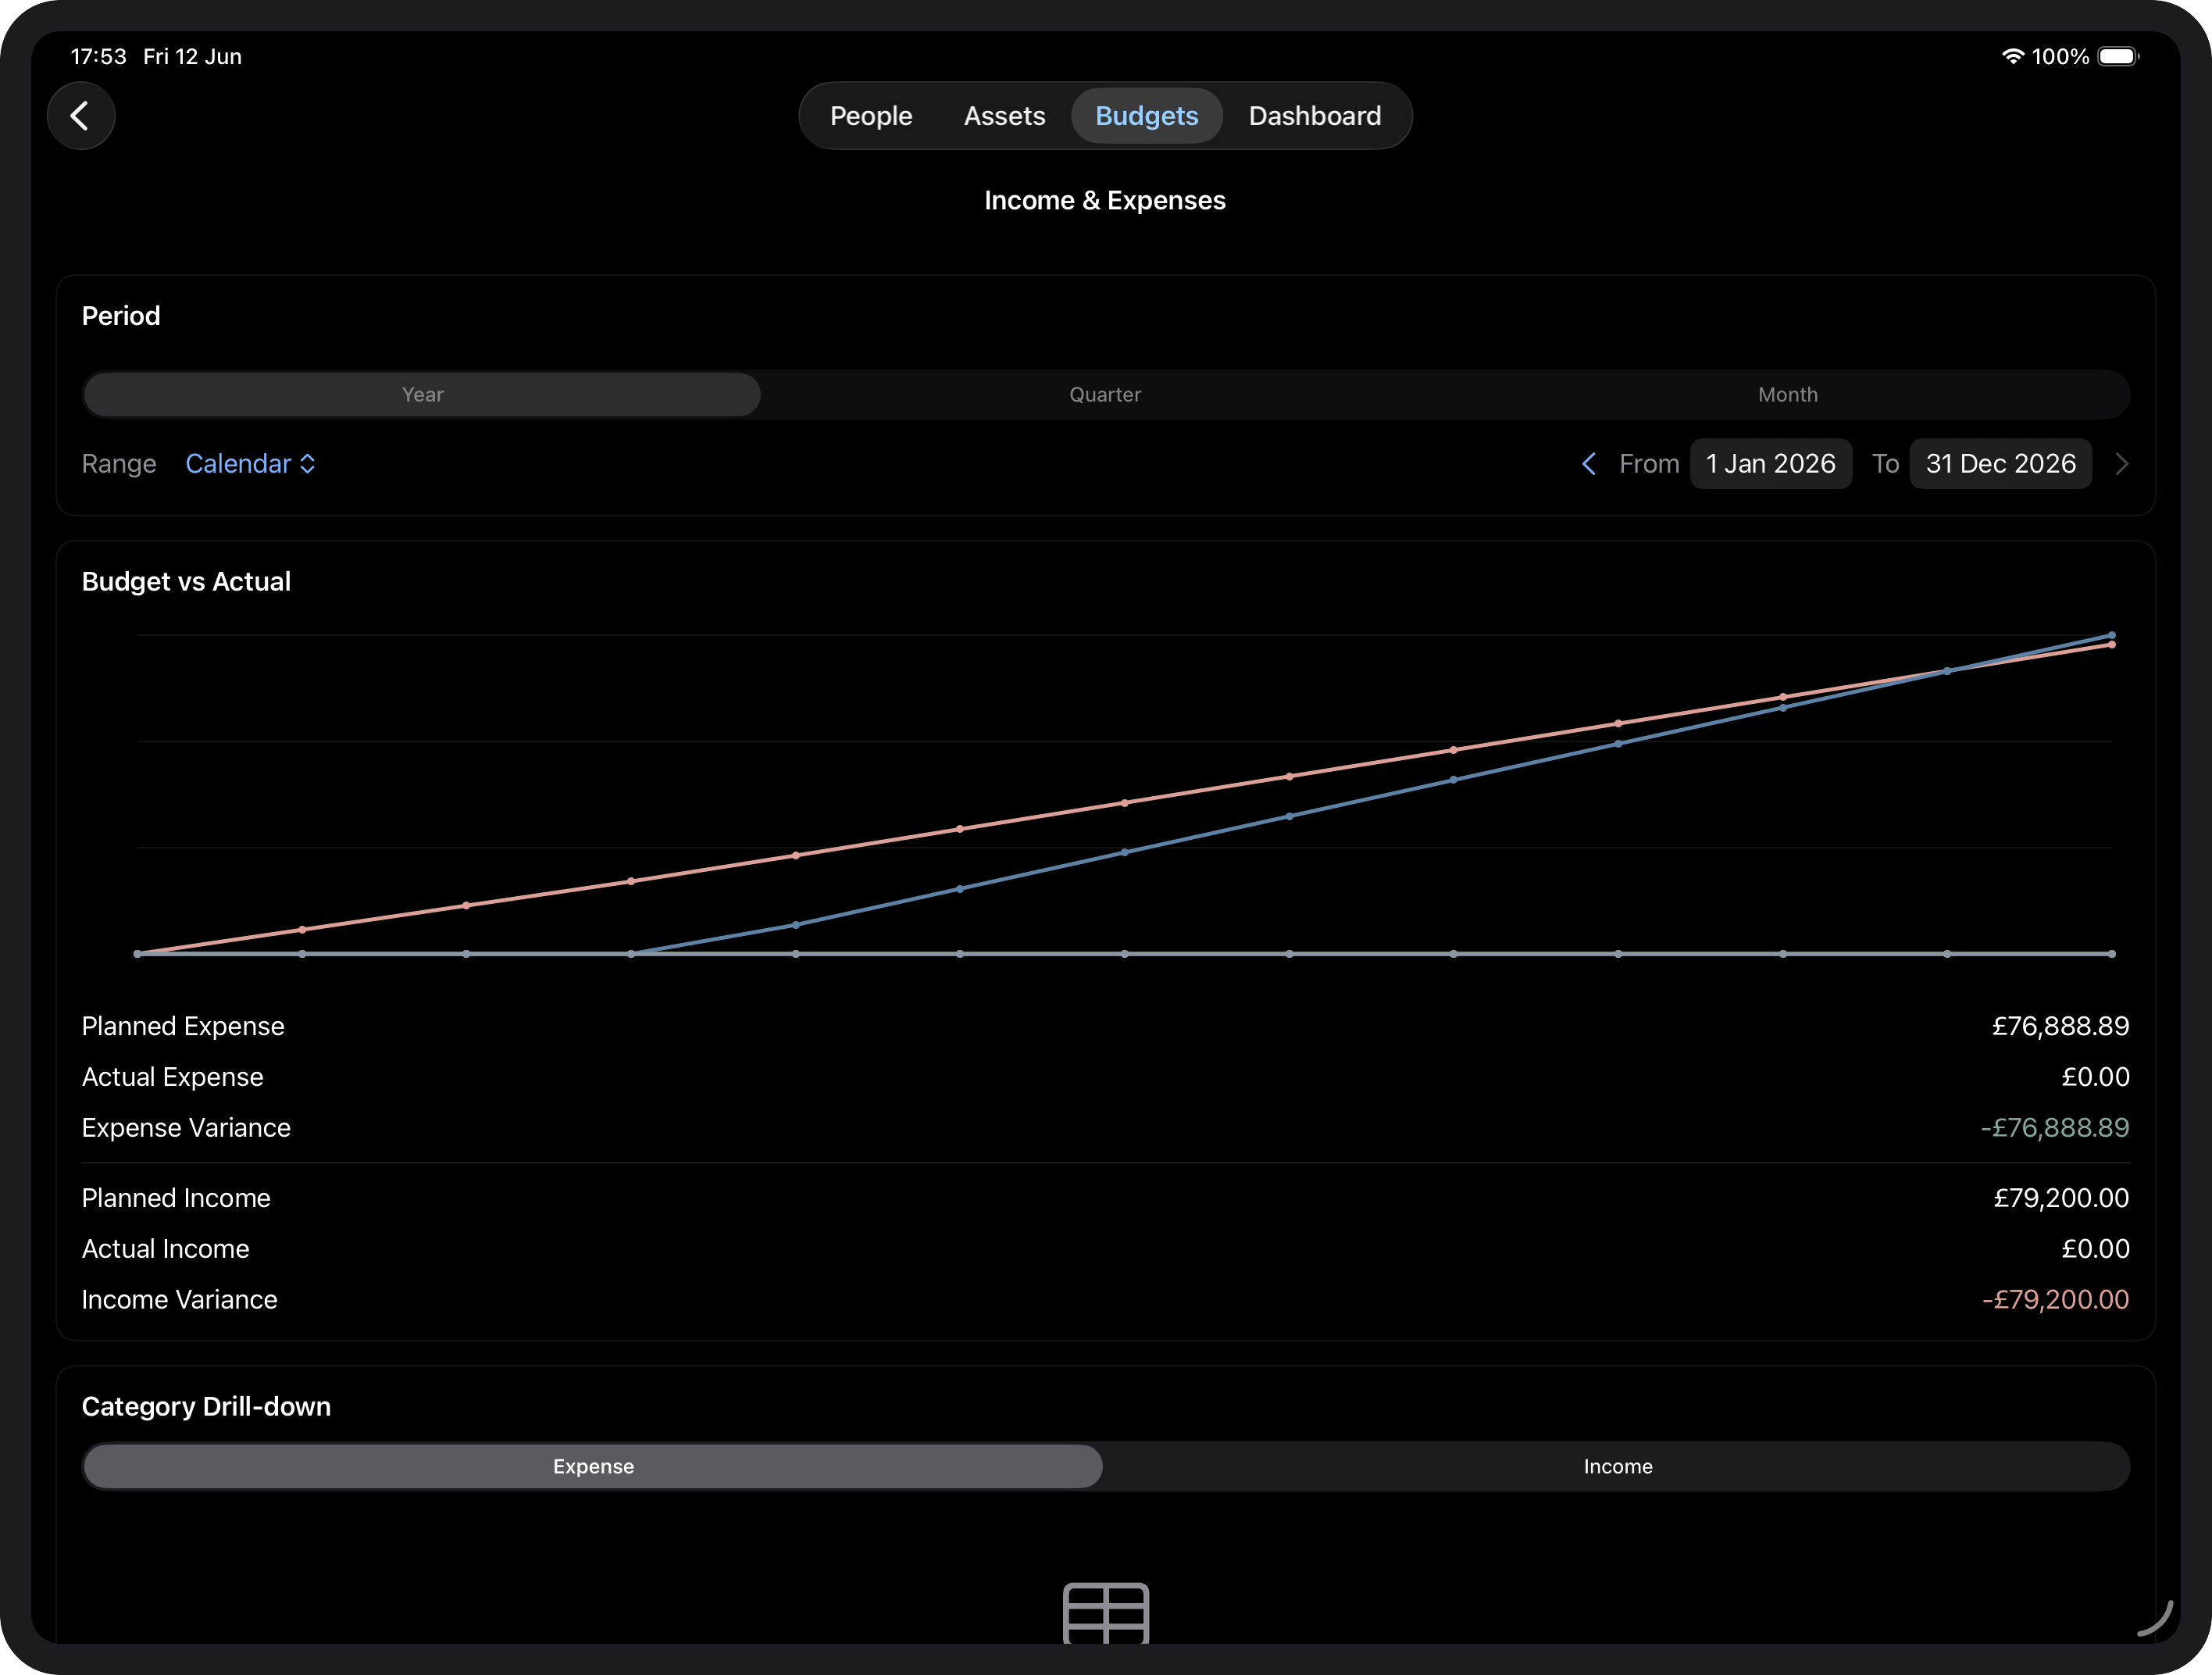
Task: Open the Calendar range dropdown
Action: (x=250, y=464)
